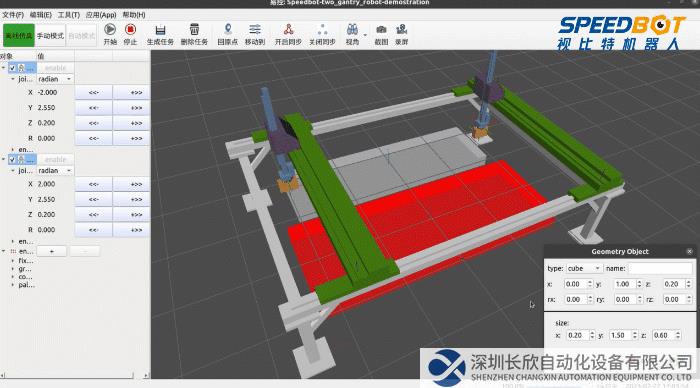The height and width of the screenshot is (388, 700).
Task: Collapse the second robot's joi... node
Action: coord(13,171)
